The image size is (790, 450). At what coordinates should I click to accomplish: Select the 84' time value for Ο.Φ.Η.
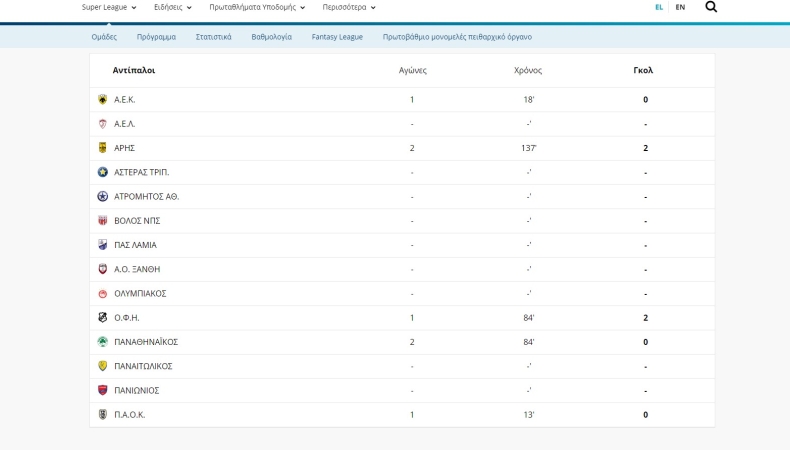pos(529,317)
